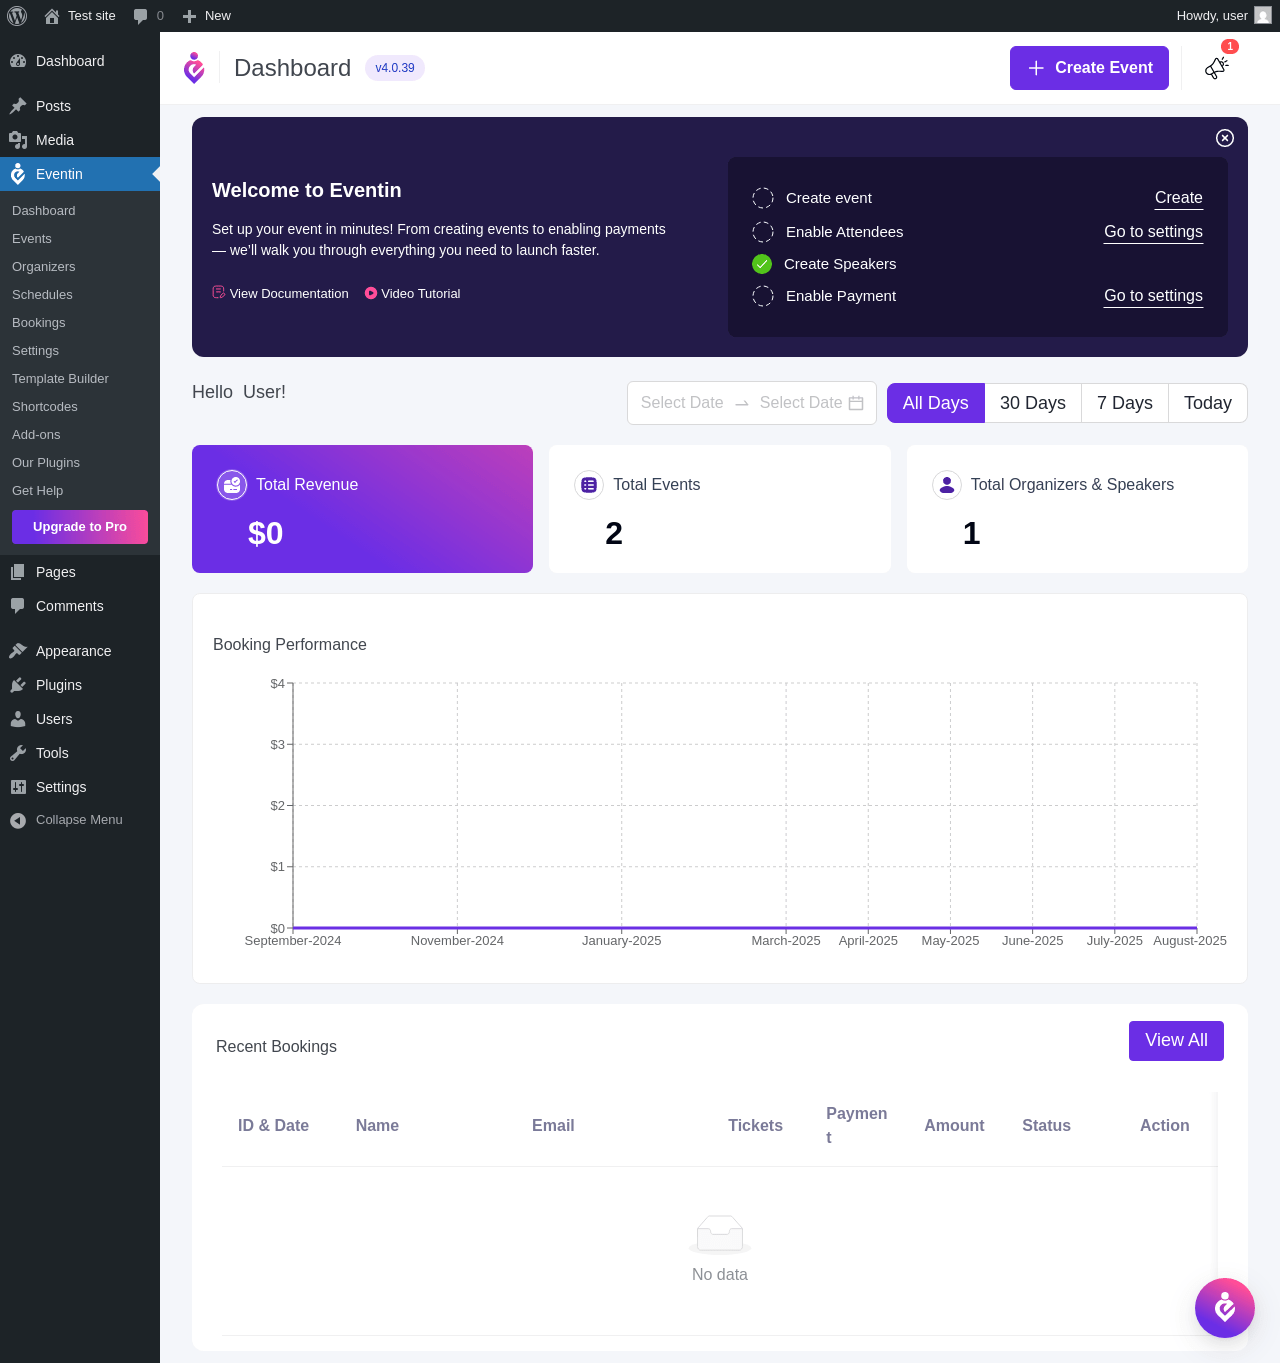Click the View Documentation document icon
The width and height of the screenshot is (1280, 1363).
(x=218, y=292)
